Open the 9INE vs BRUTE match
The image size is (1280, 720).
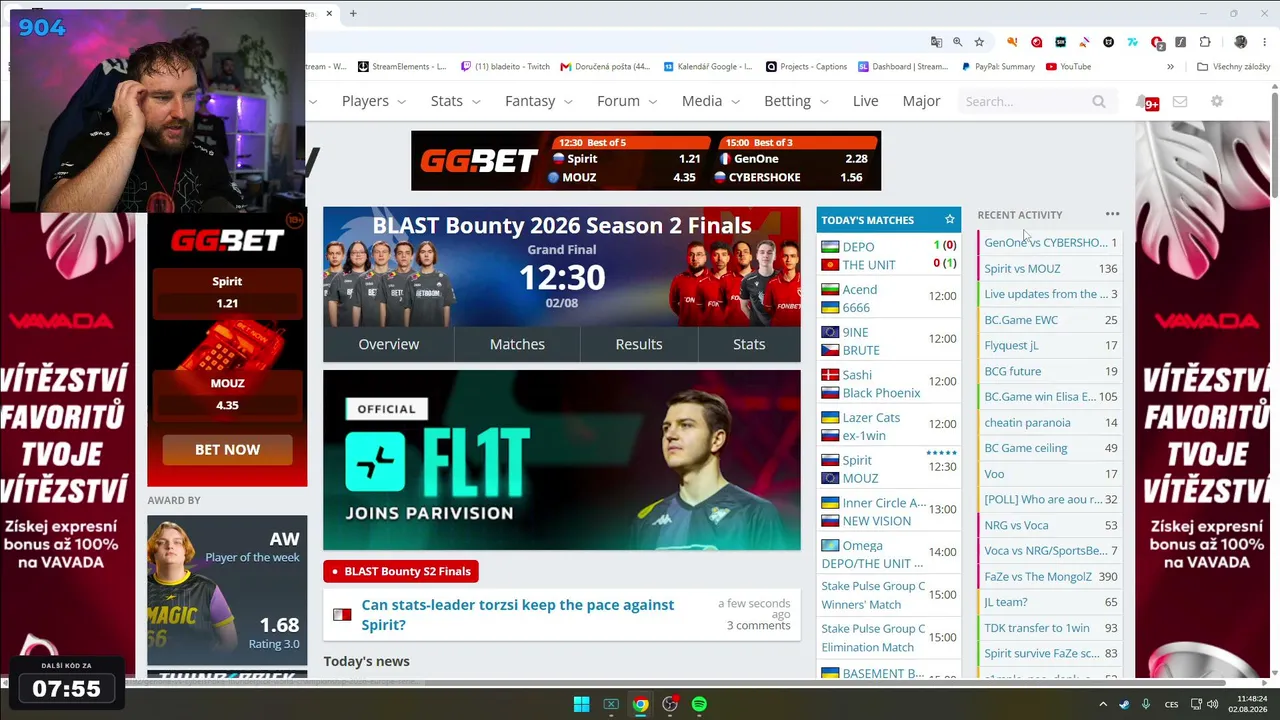889,341
